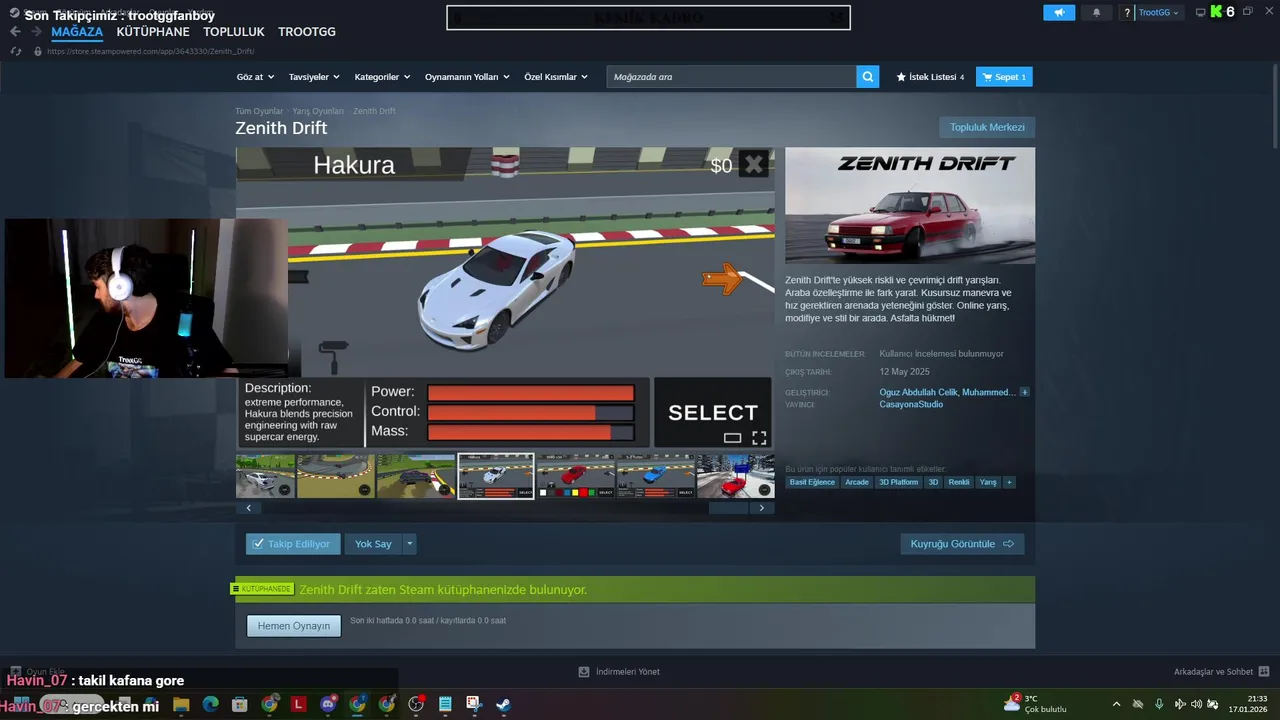Open Arkadaşlar ve Sohbet panel
The image size is (1280, 720).
coord(1221,672)
